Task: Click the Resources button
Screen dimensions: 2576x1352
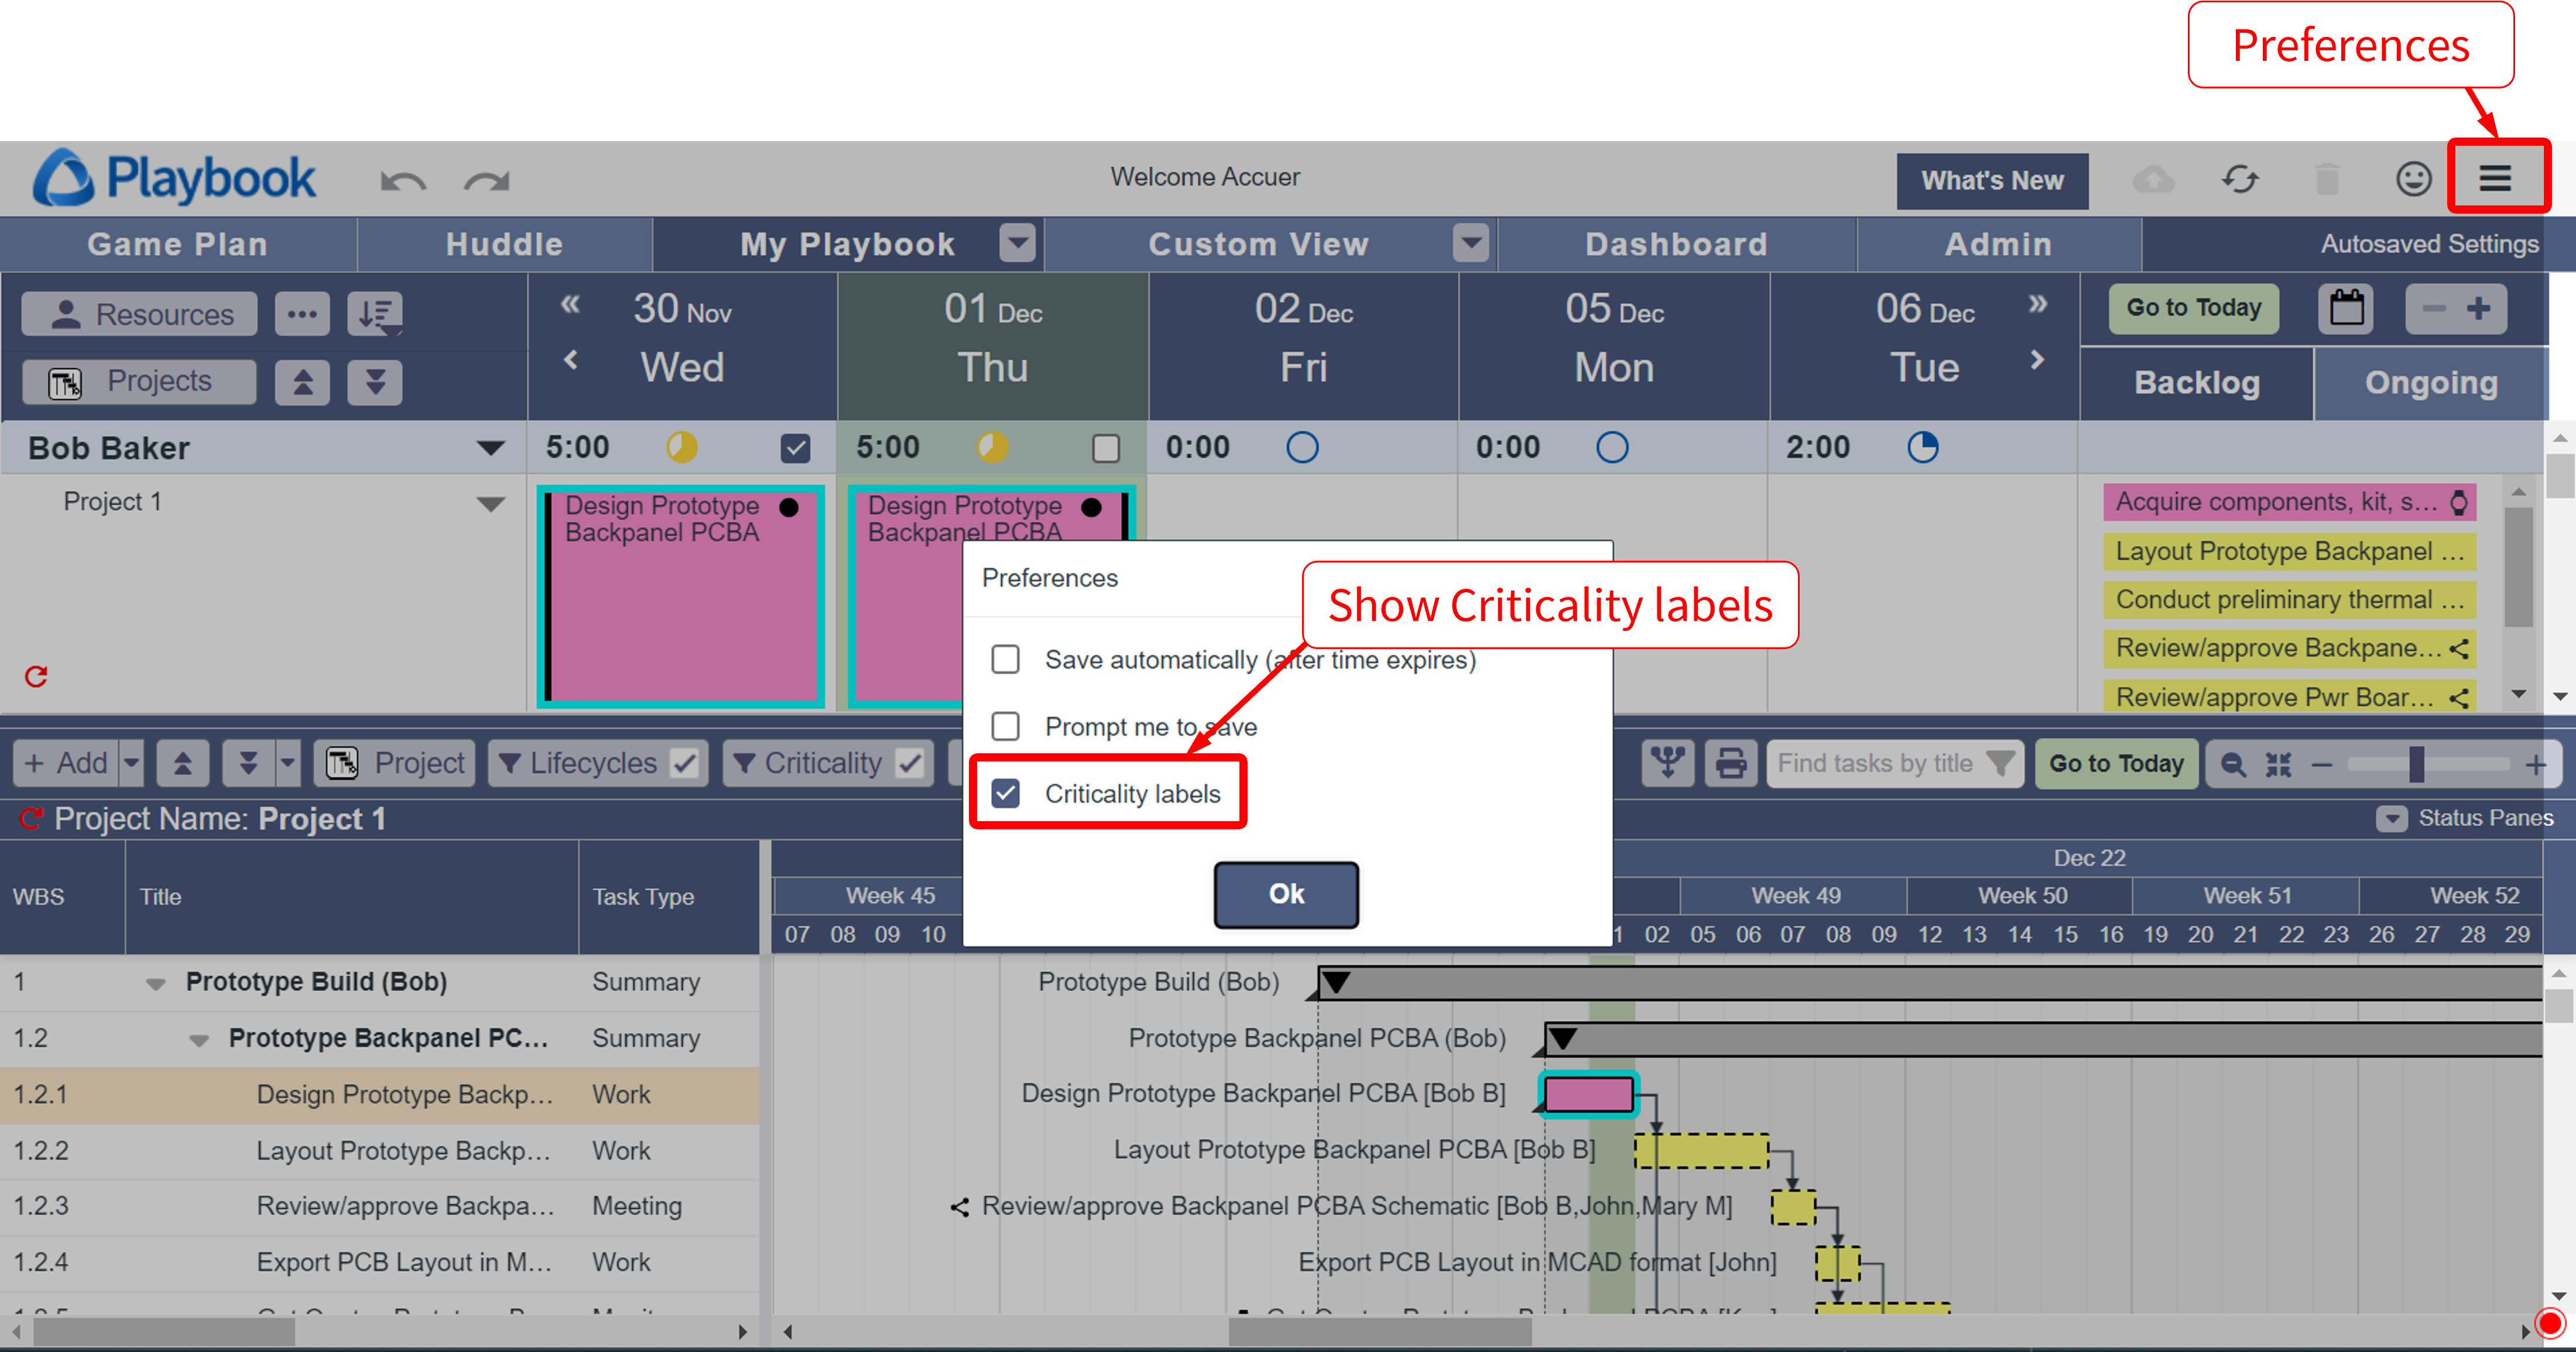Action: (139, 314)
